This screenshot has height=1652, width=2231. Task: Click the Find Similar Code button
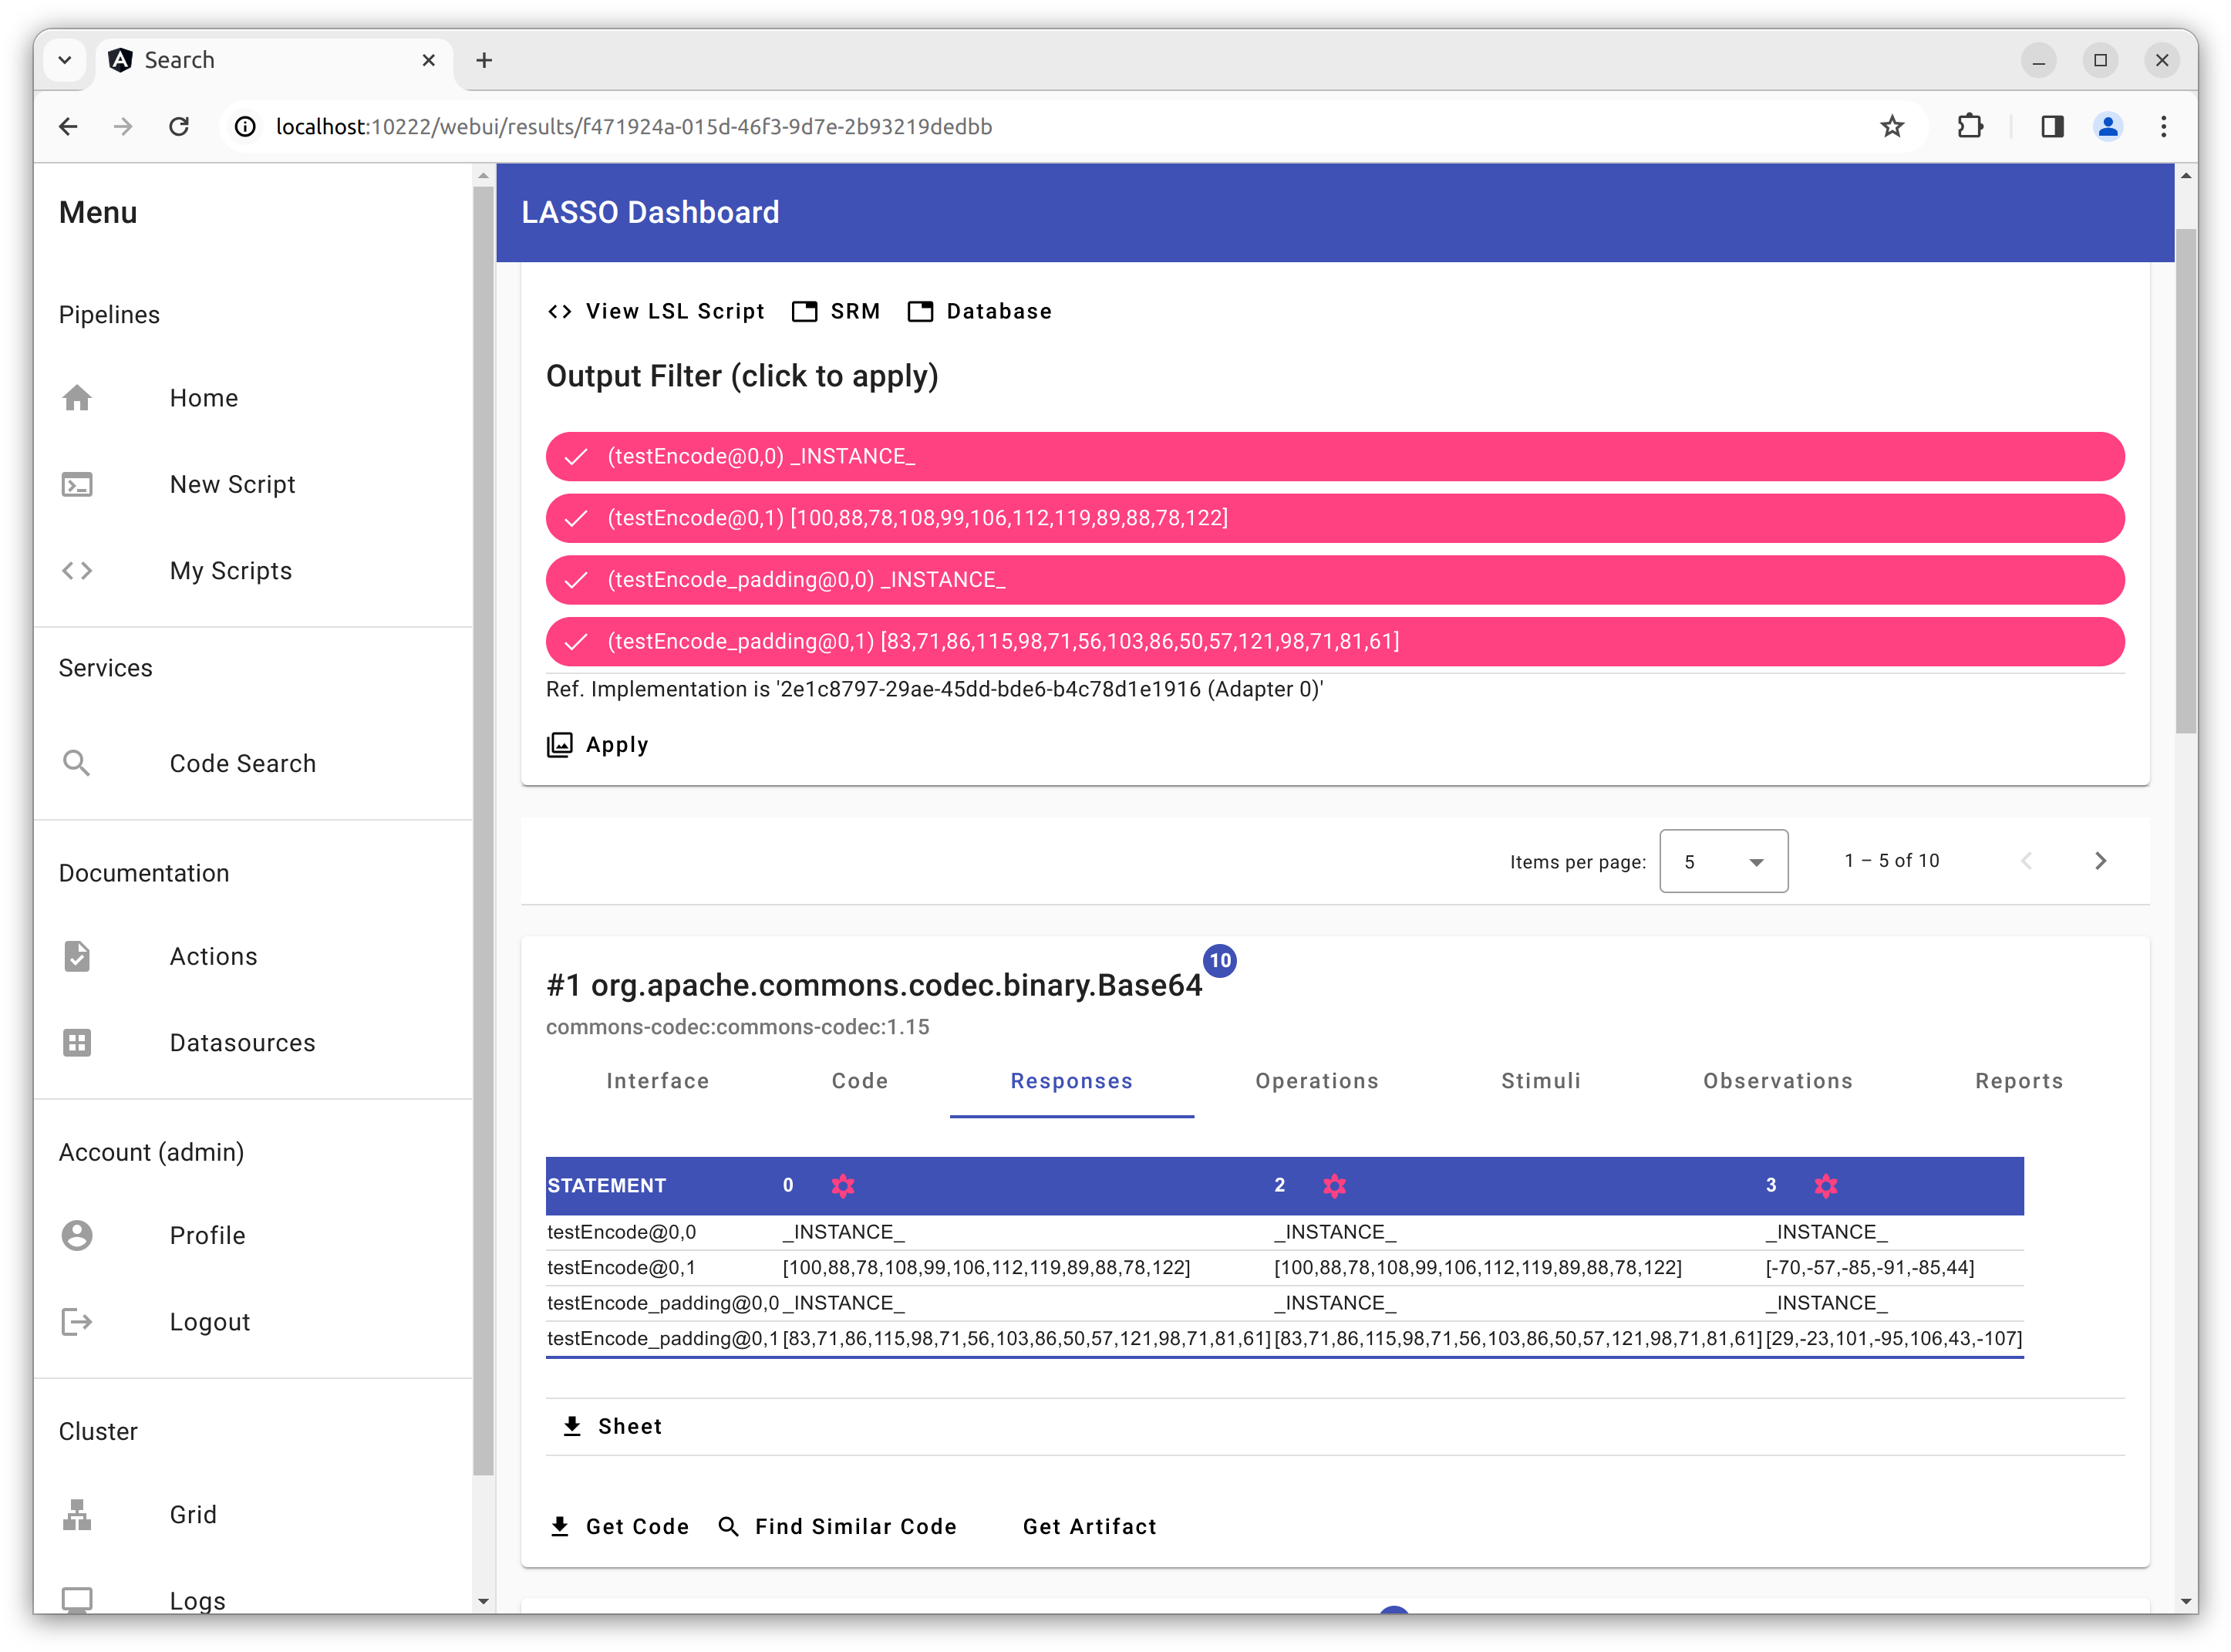[838, 1526]
